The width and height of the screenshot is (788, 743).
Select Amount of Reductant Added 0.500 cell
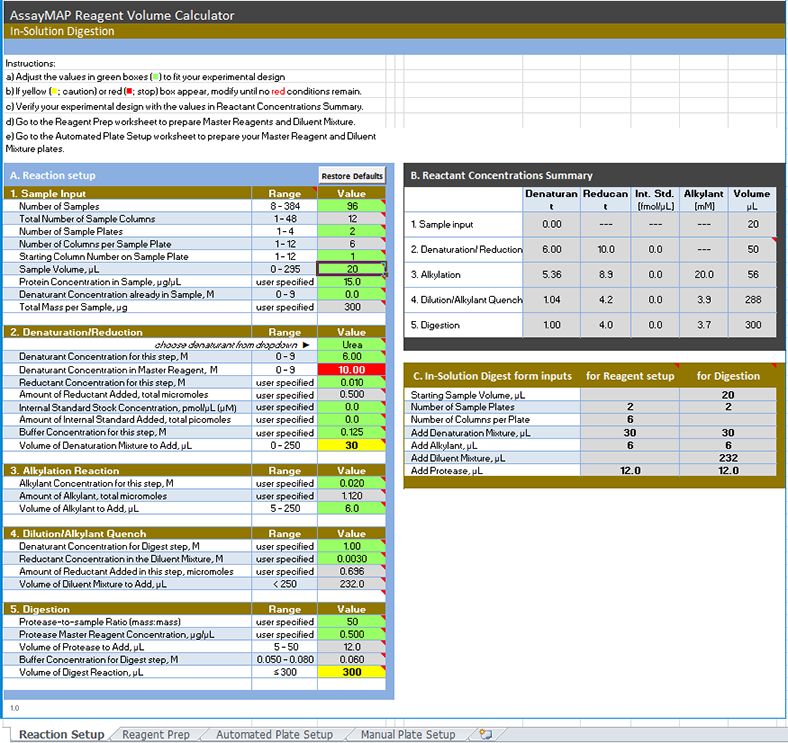tap(351, 395)
